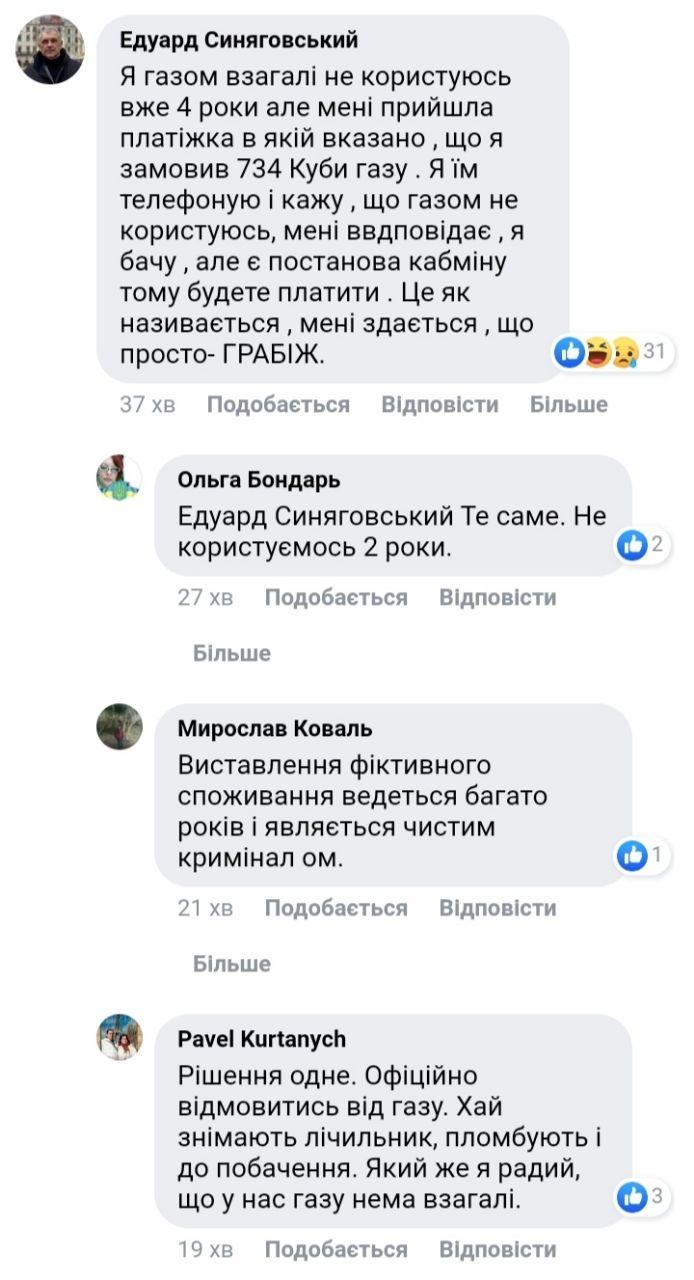Open Більше menu next to Едуард's Відповісти

pyautogui.click(x=568, y=405)
